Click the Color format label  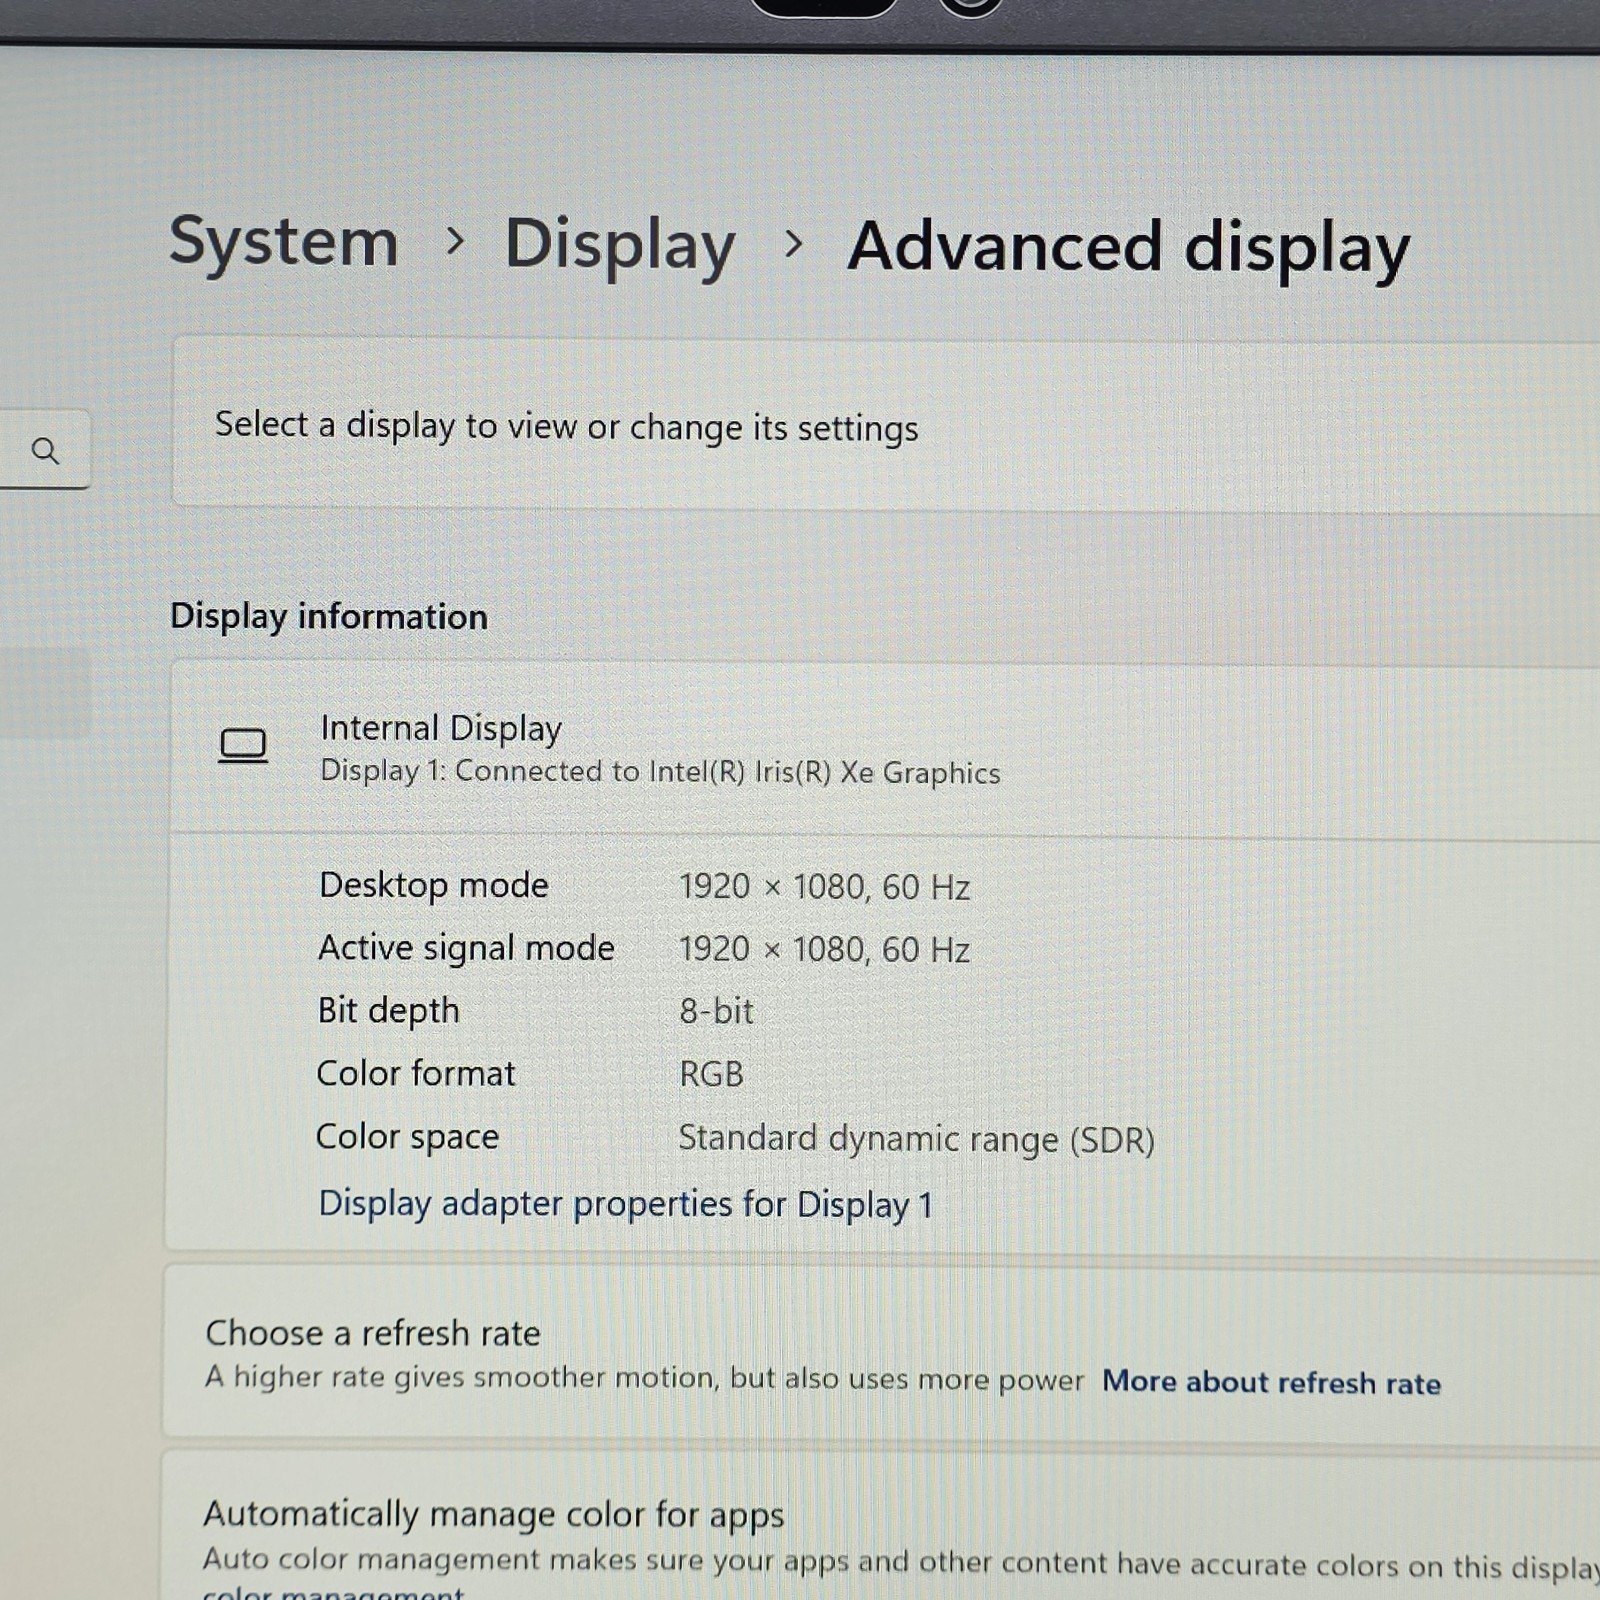point(416,1074)
